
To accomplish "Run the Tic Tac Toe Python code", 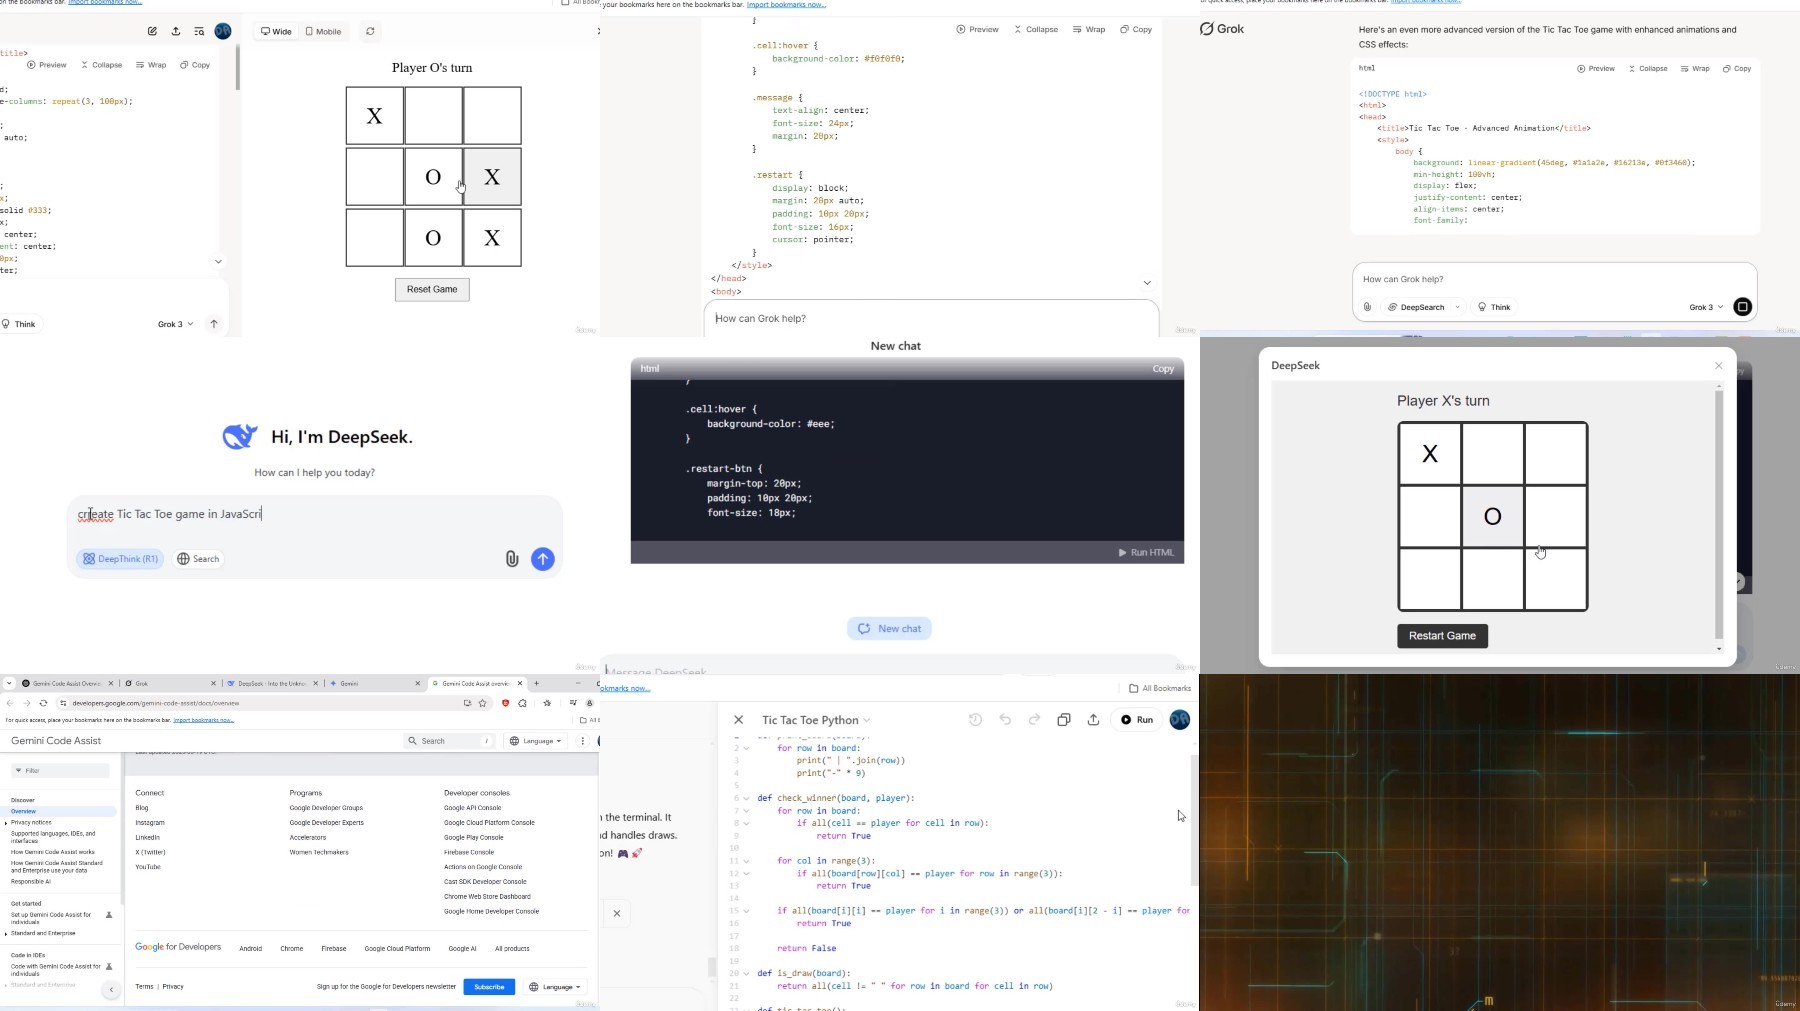I will (x=1137, y=720).
